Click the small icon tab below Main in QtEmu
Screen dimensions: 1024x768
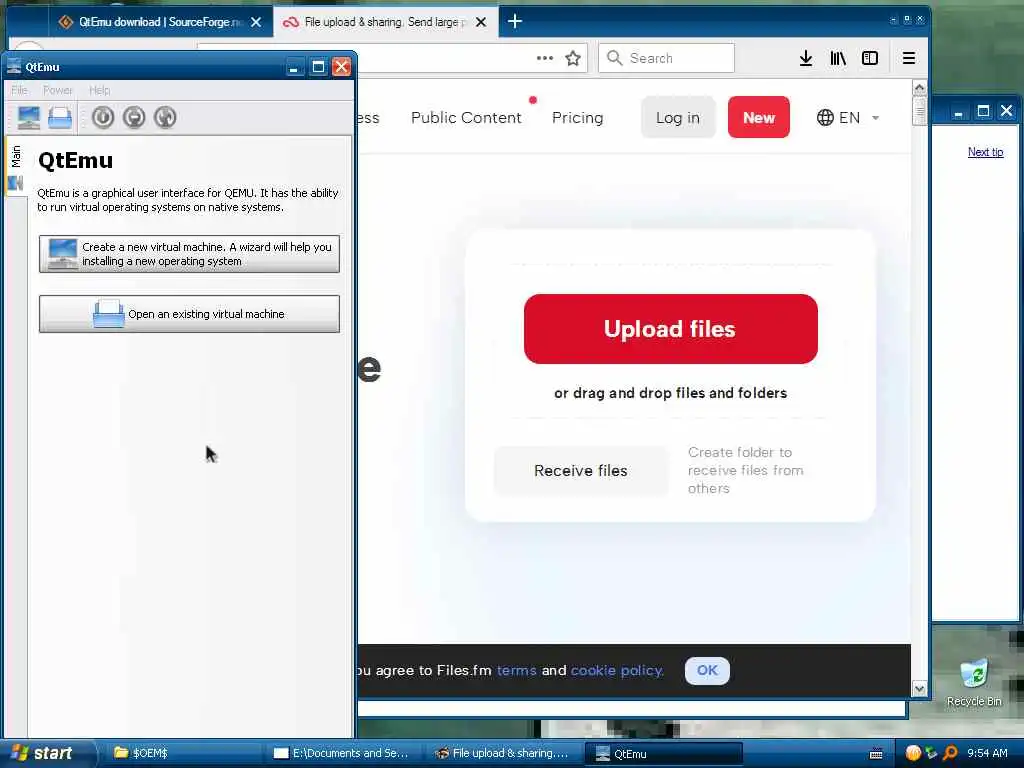click(16, 184)
